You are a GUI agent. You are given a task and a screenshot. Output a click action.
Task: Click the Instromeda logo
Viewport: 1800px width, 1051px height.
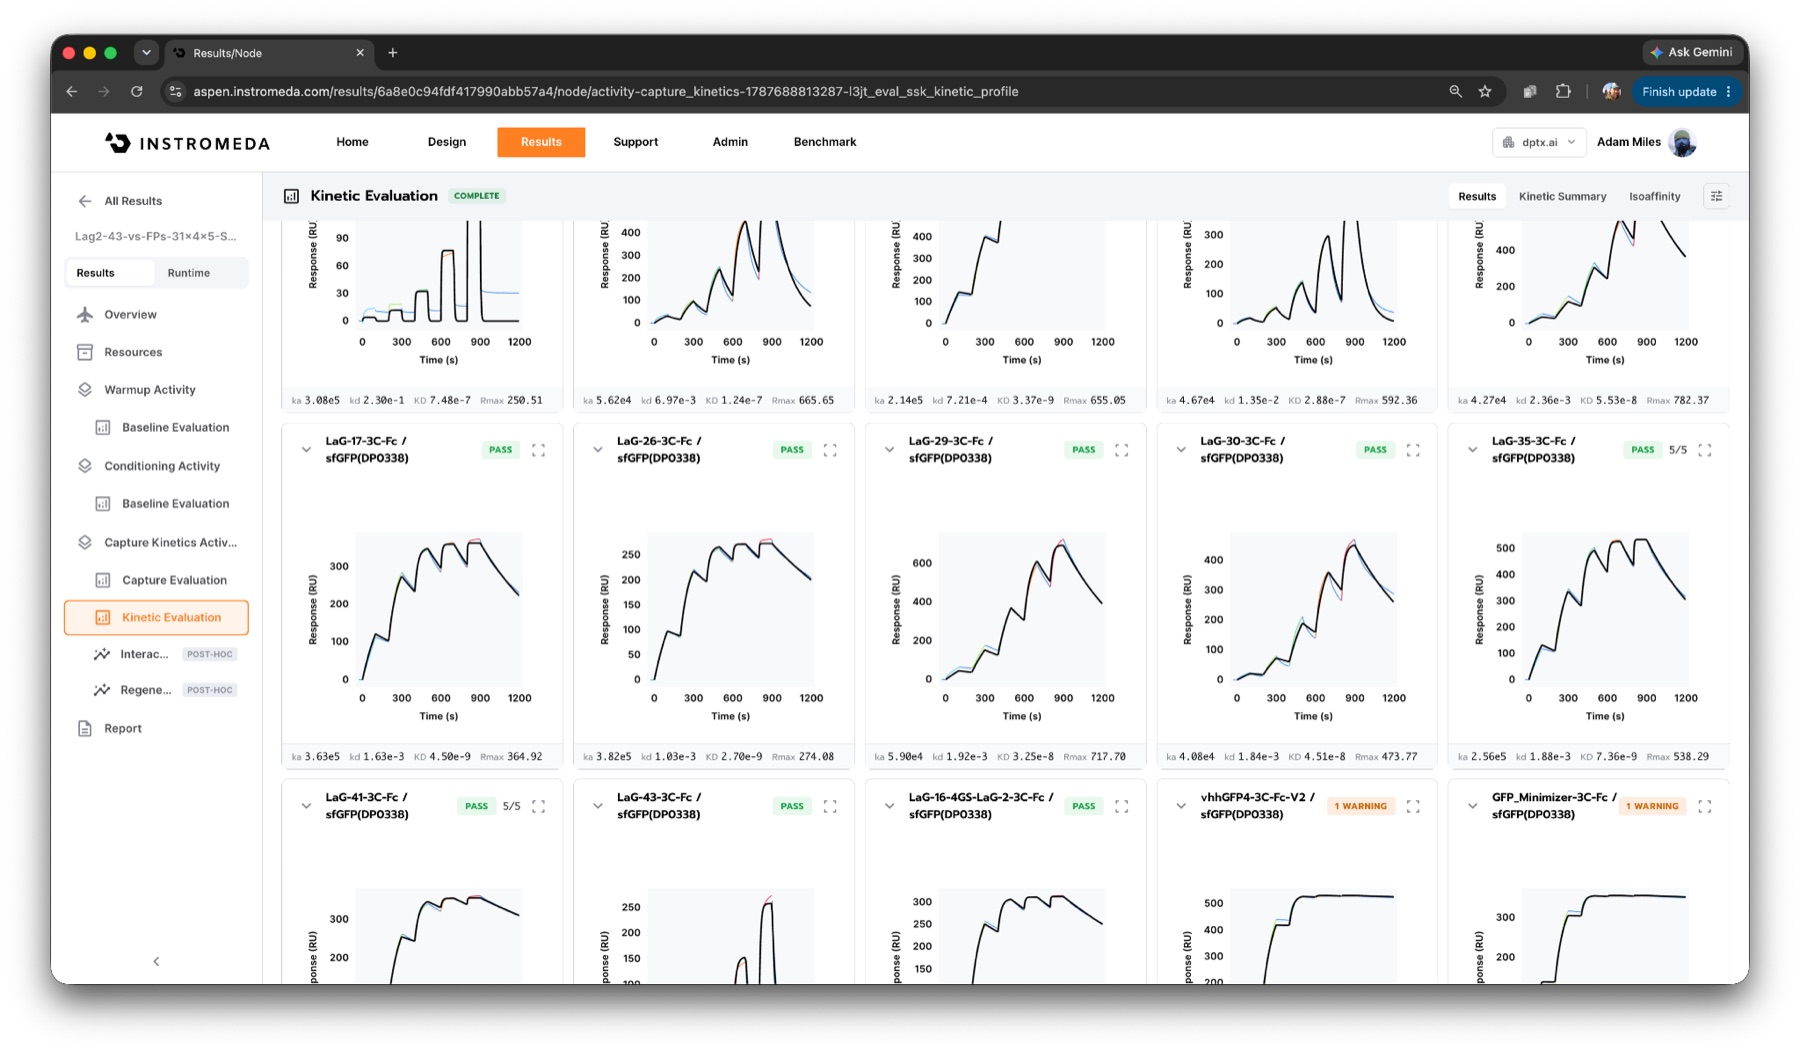(187, 143)
